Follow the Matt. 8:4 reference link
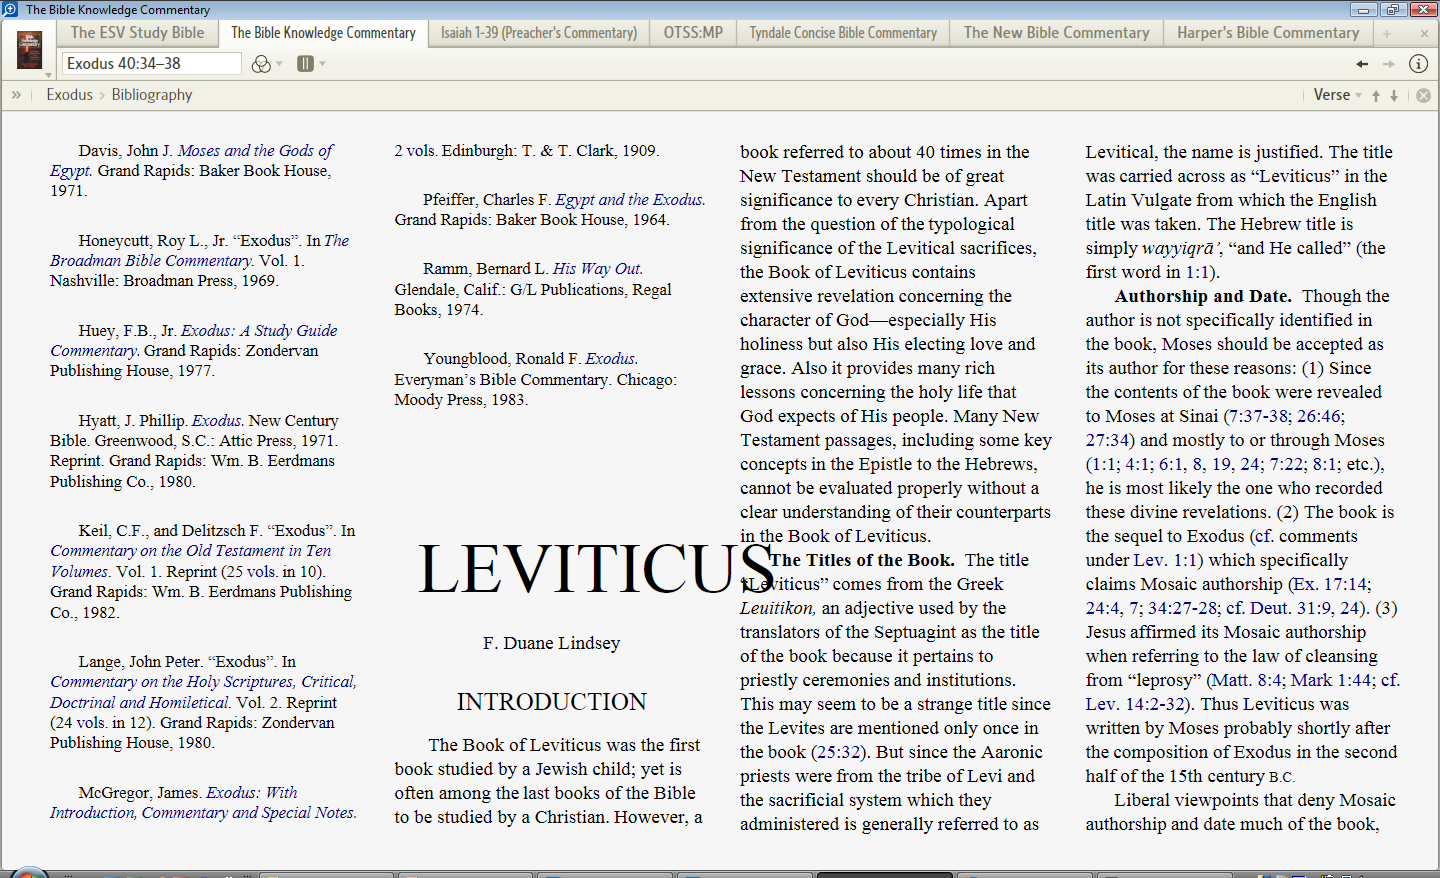1440x878 pixels. point(1246,680)
